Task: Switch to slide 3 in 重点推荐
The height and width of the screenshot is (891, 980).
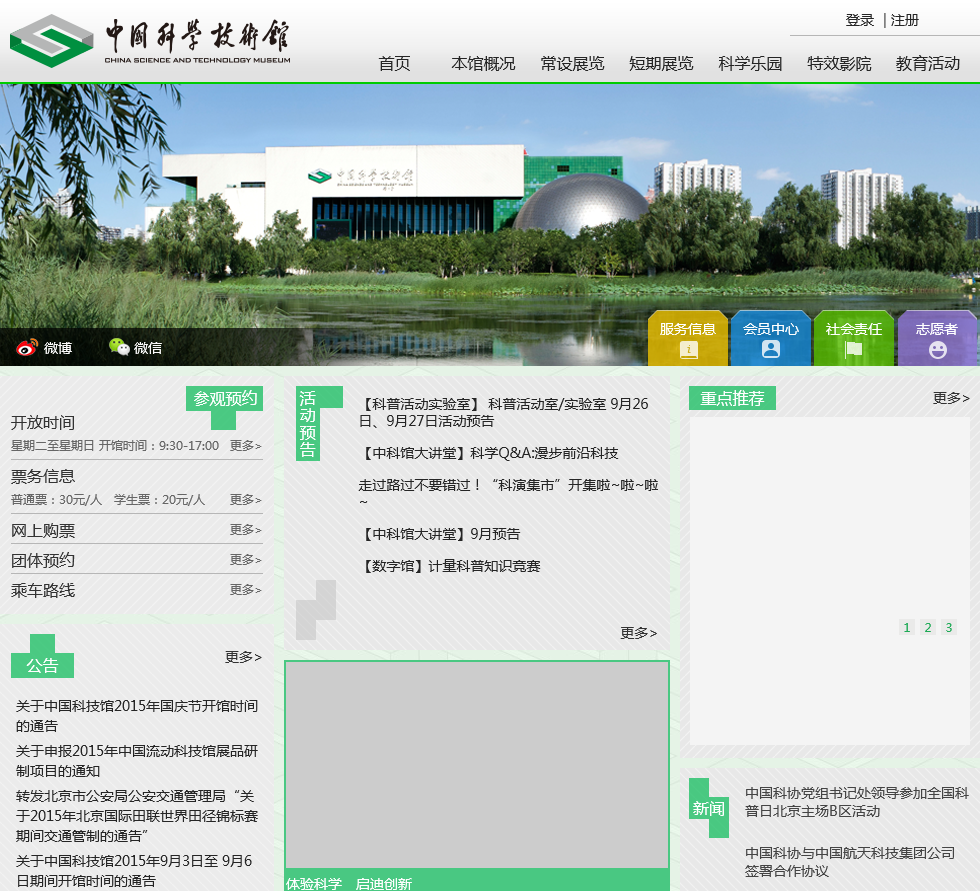Action: coord(949,627)
